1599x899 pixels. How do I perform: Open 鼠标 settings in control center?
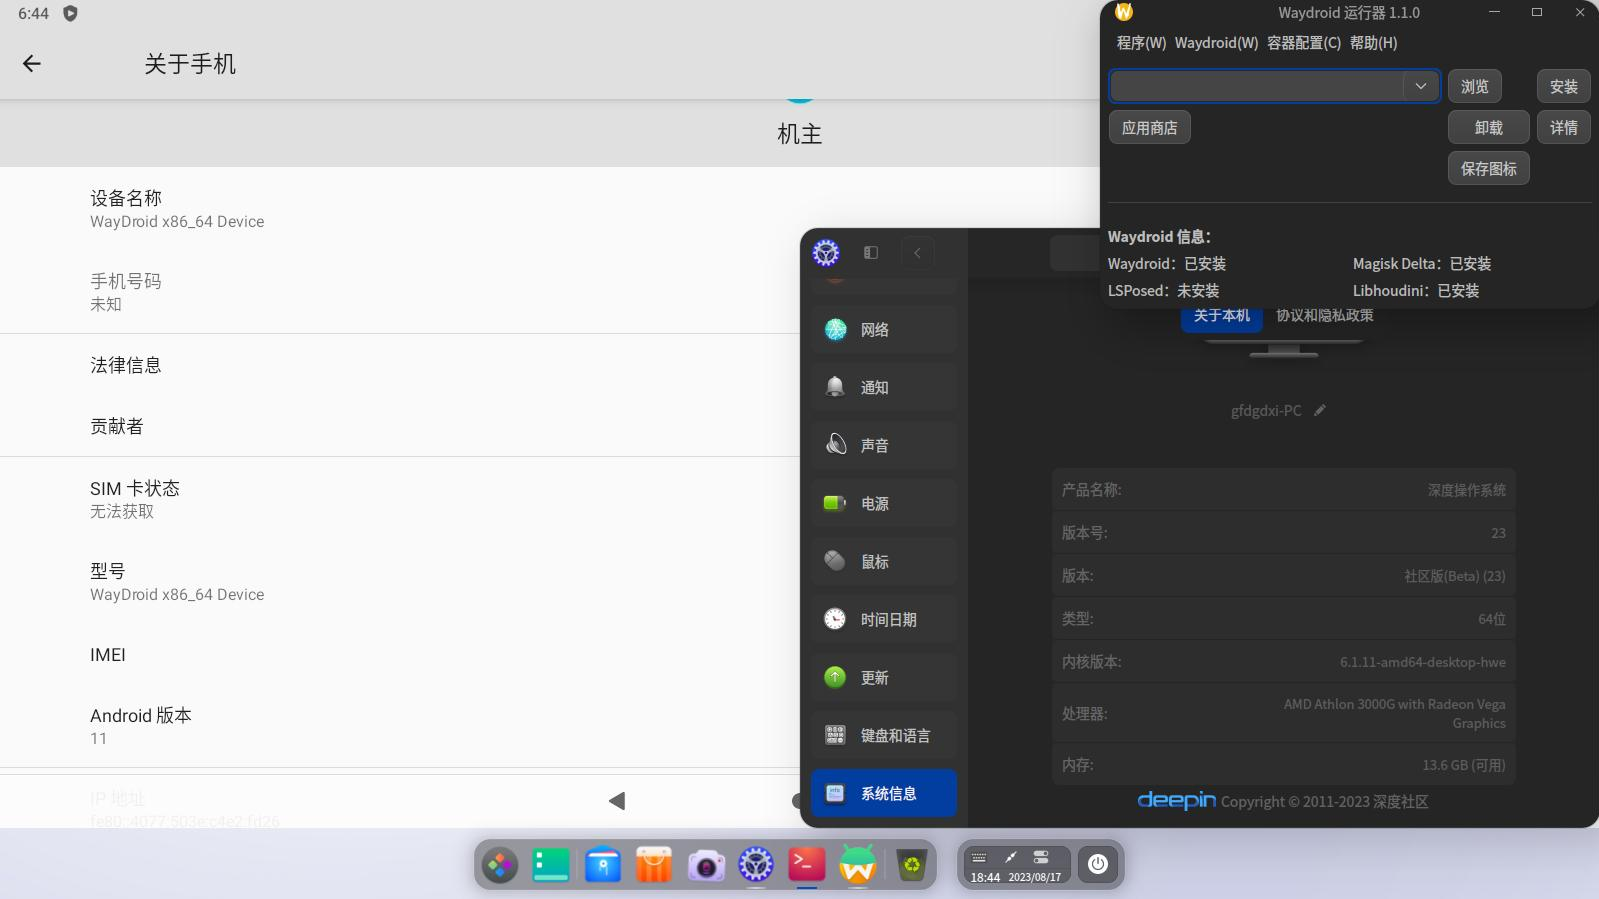click(884, 562)
